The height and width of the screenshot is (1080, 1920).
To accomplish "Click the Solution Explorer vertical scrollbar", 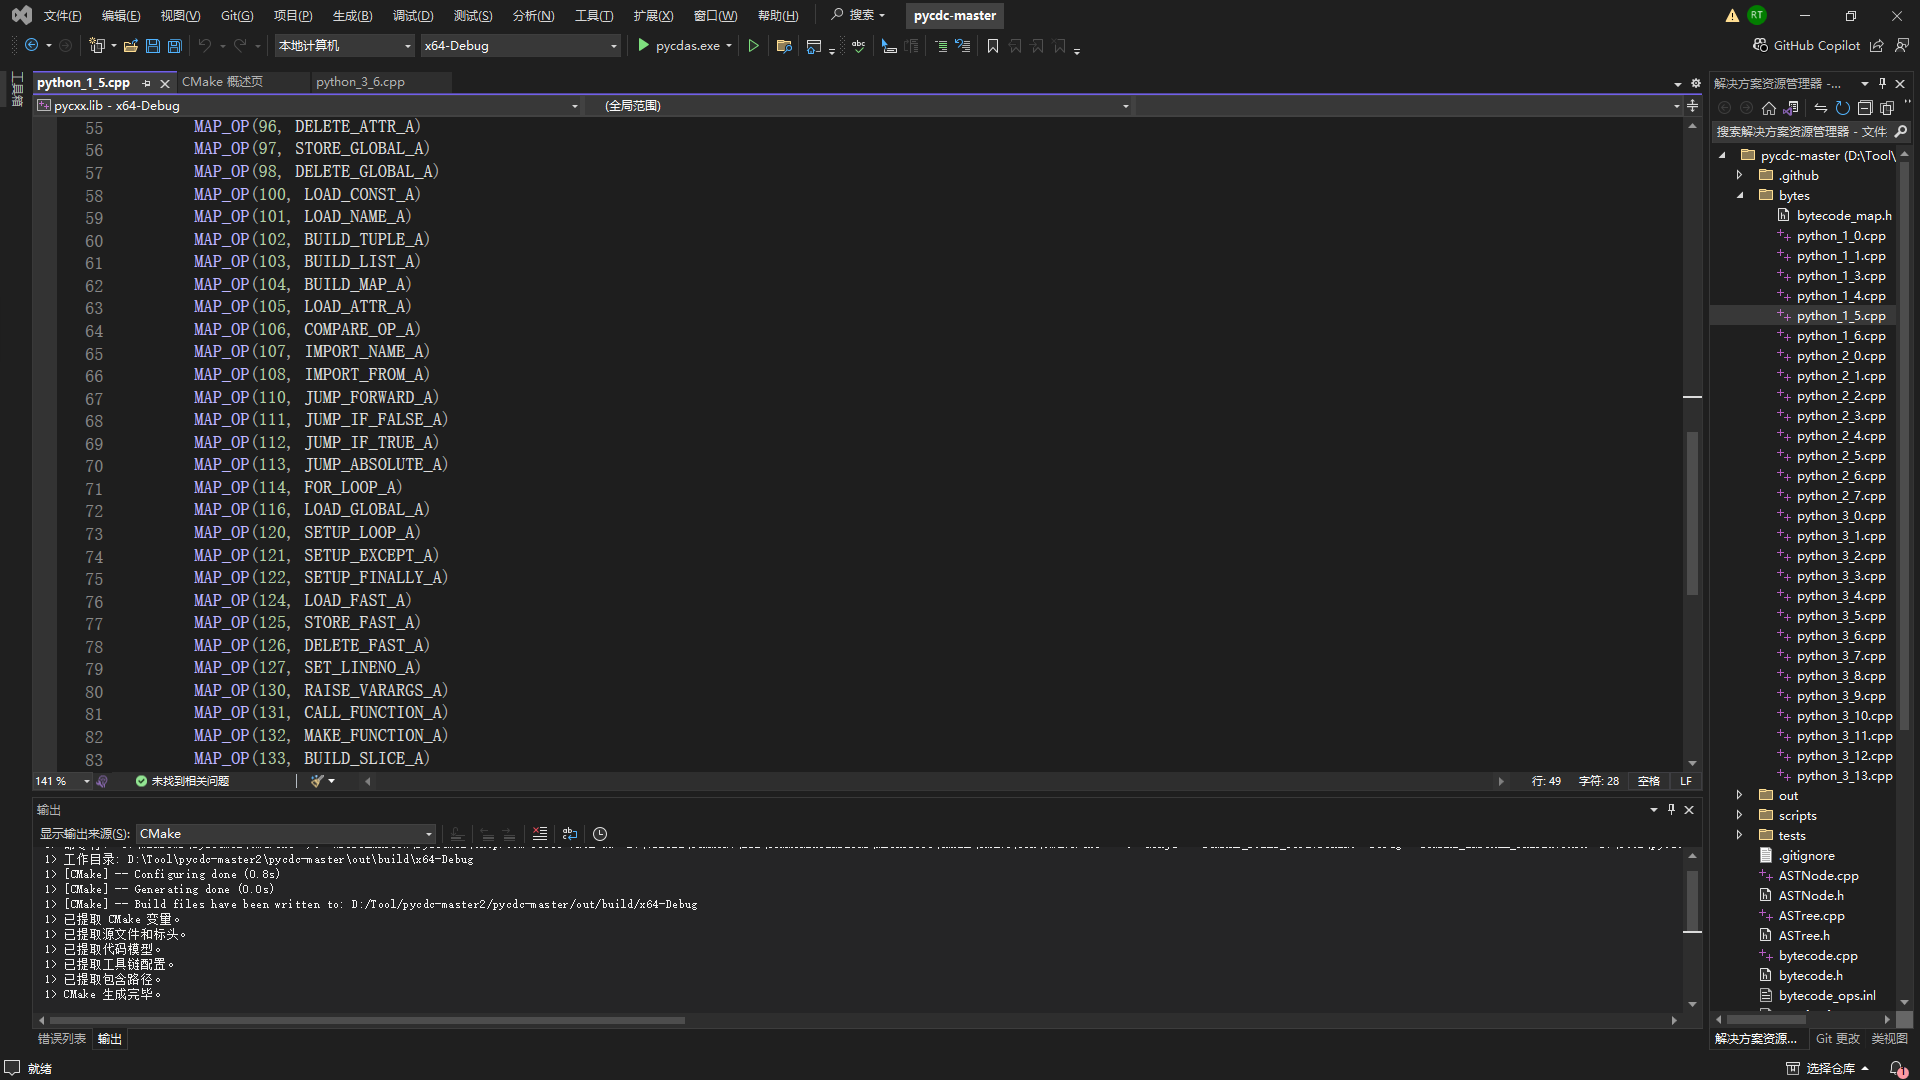I will coord(1904,445).
